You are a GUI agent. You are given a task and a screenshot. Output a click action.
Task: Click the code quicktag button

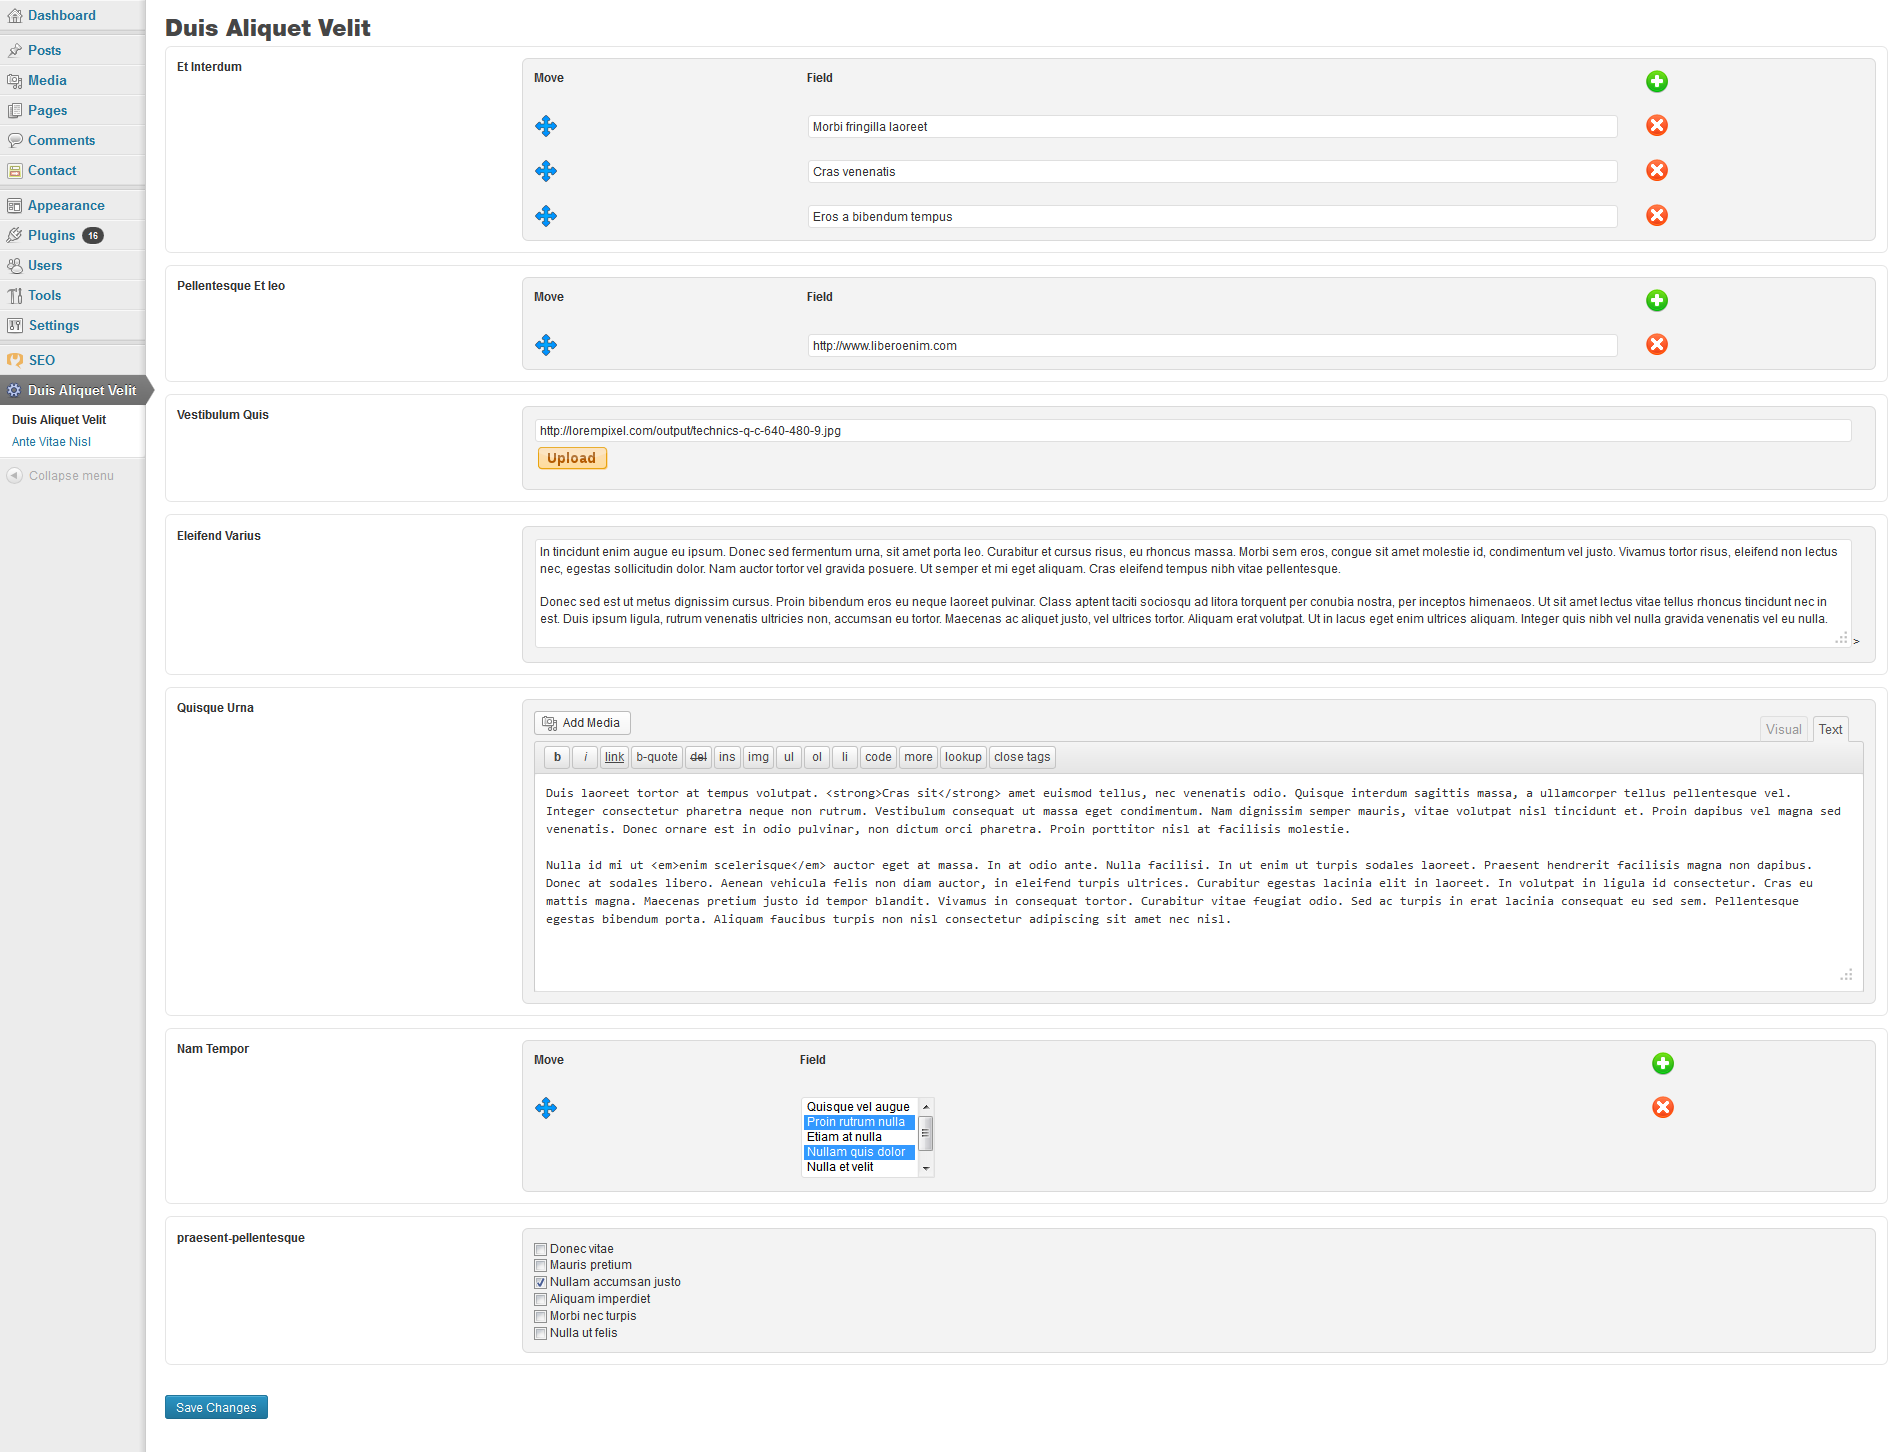point(878,757)
